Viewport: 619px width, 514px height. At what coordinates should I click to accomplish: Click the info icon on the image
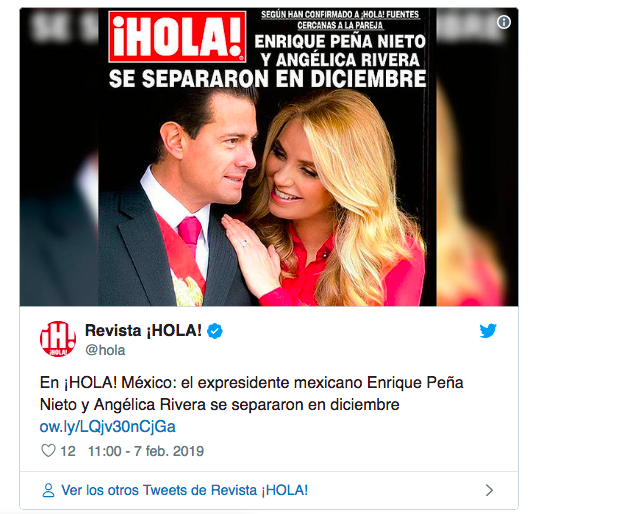tap(504, 22)
